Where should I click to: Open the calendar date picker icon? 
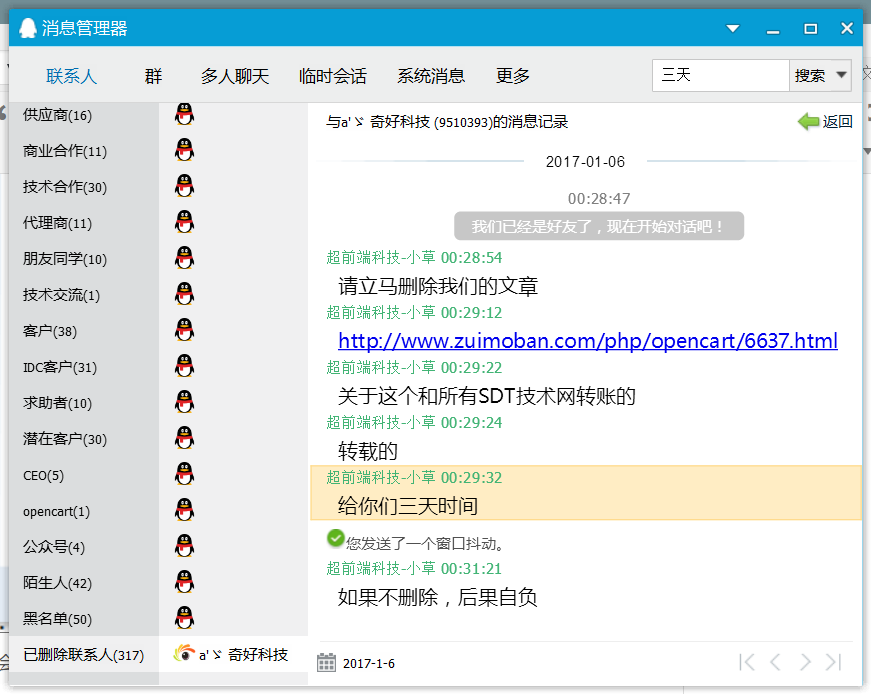[326, 663]
